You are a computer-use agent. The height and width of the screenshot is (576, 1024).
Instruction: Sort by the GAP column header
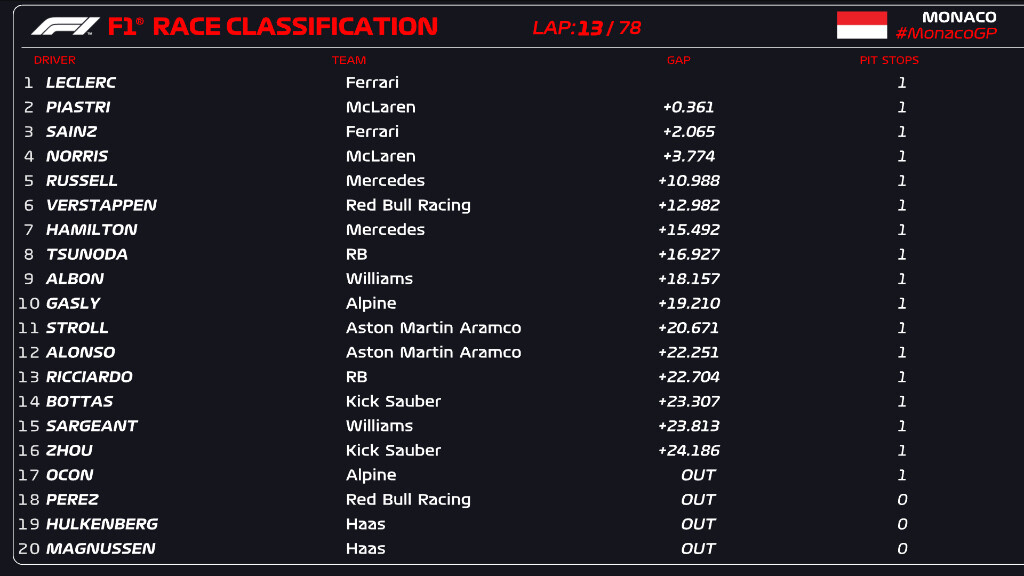coord(678,60)
